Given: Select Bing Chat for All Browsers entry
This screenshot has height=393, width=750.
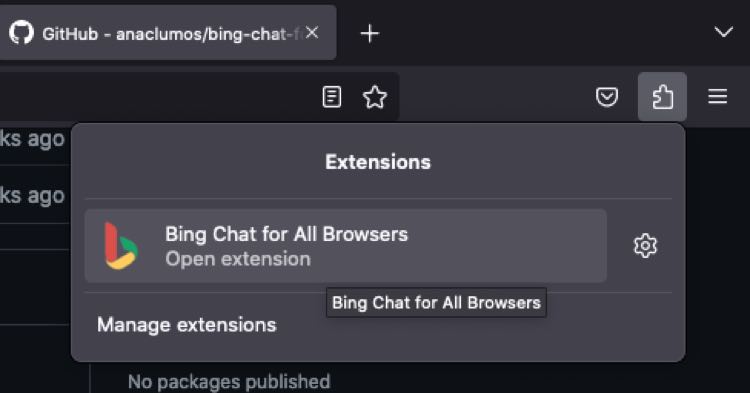Looking at the screenshot, I should 346,246.
